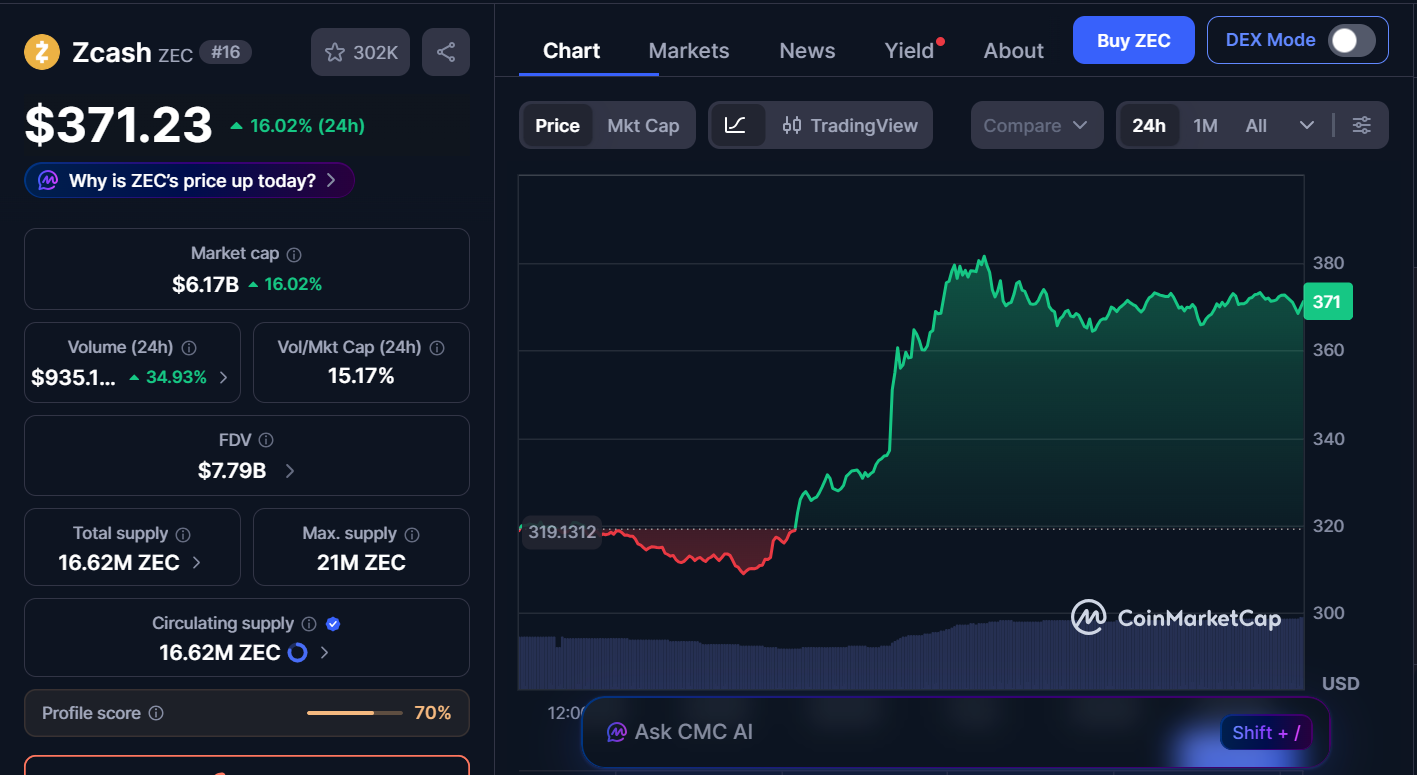Click the info icon beside Vol/Mkt Cap (24h)

click(x=437, y=348)
